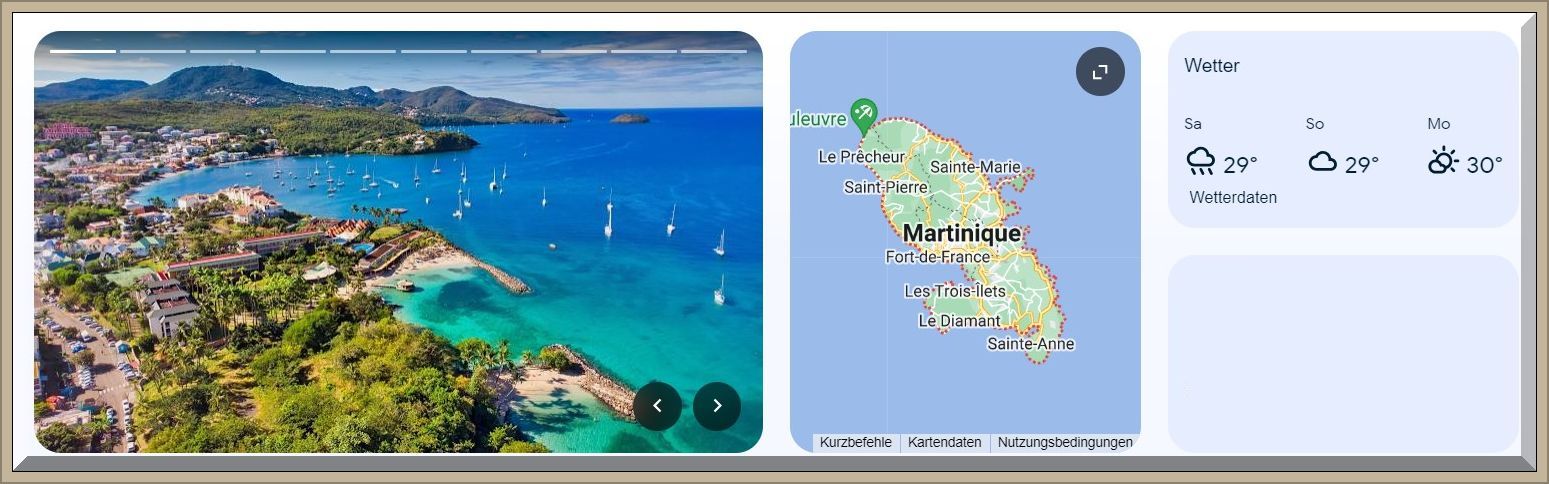Open the Wetterdaten link
Viewport: 1549px width, 484px height.
1232,198
